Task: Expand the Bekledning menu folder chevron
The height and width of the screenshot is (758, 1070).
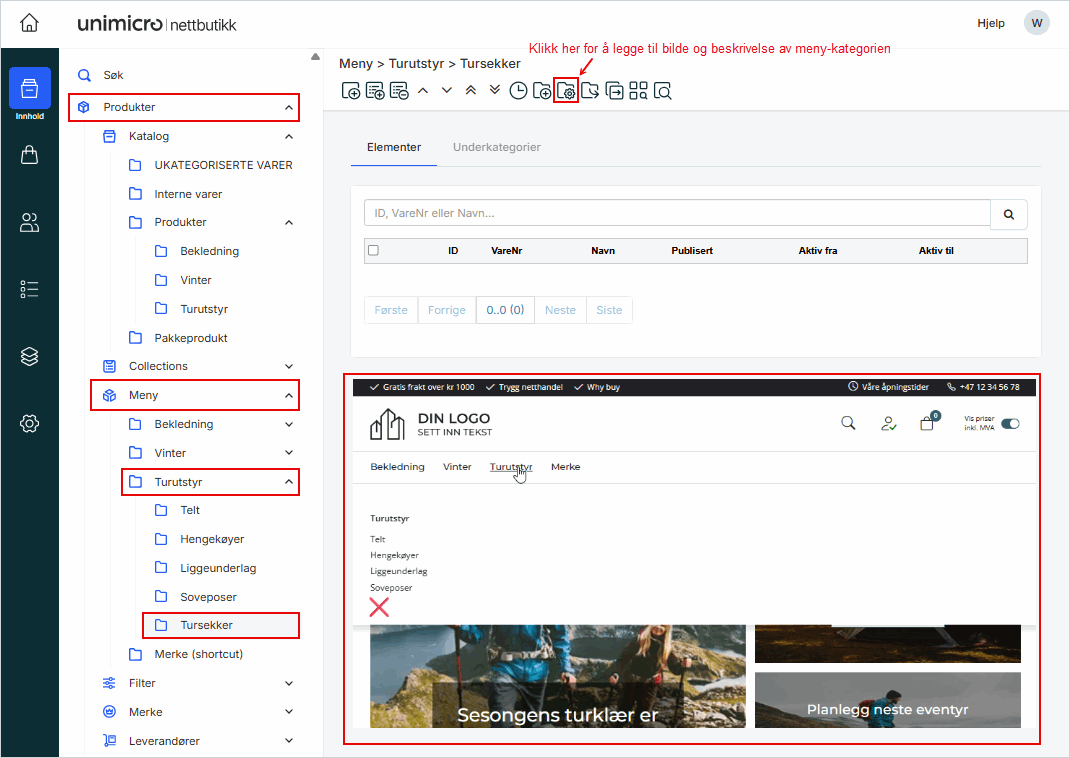Action: pos(289,424)
